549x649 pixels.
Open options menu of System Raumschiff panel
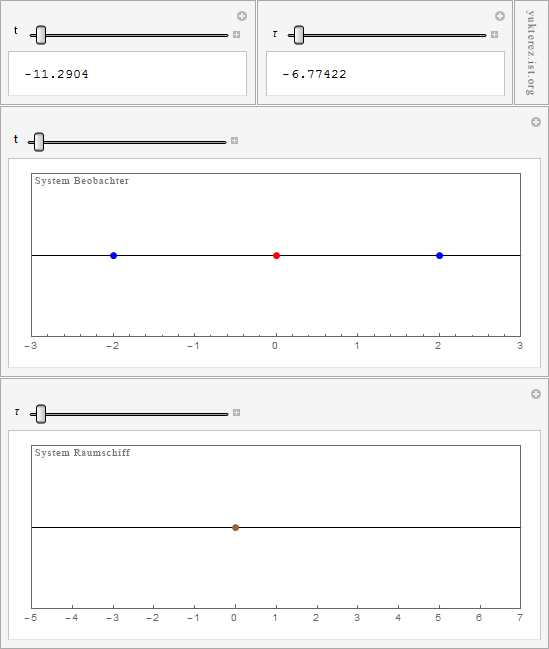(x=536, y=394)
